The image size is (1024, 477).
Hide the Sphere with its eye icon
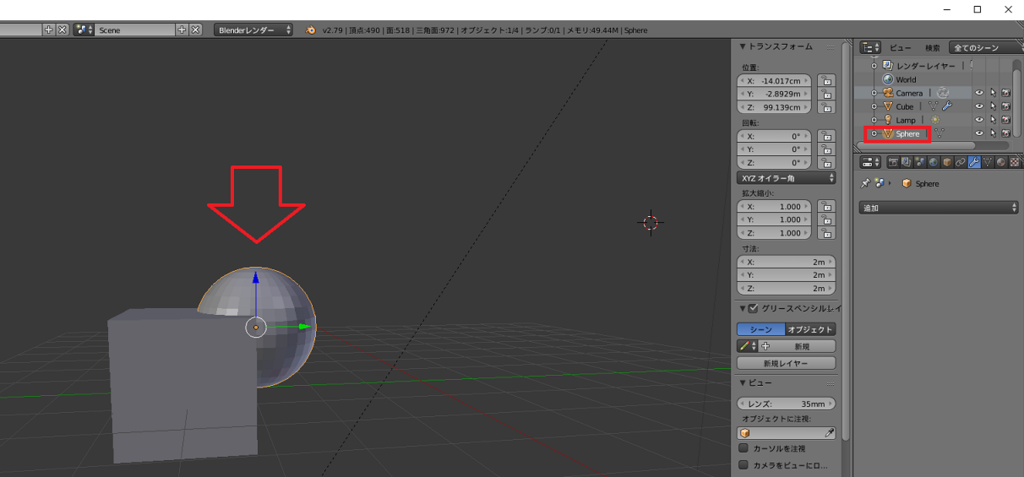(979, 134)
